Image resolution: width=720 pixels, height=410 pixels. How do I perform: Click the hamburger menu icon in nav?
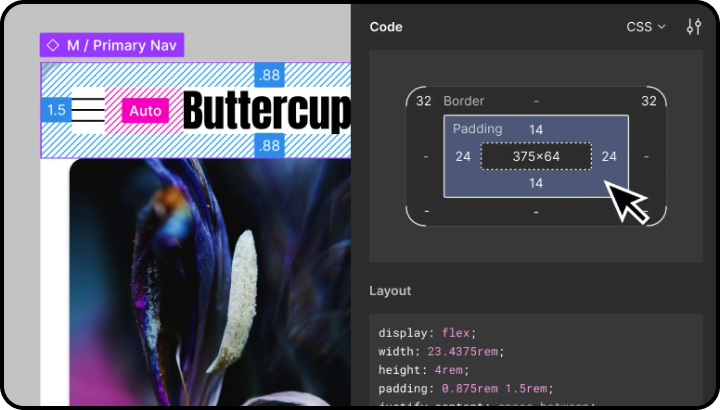[x=88, y=110]
